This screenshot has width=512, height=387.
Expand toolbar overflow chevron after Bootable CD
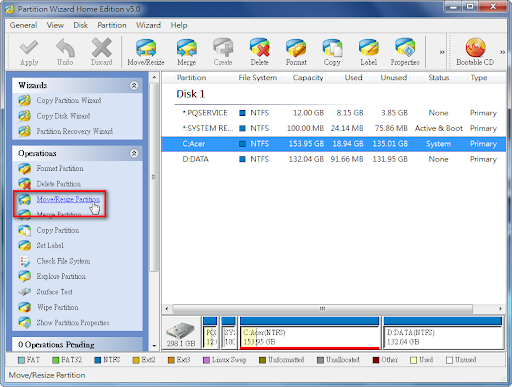[x=502, y=52]
